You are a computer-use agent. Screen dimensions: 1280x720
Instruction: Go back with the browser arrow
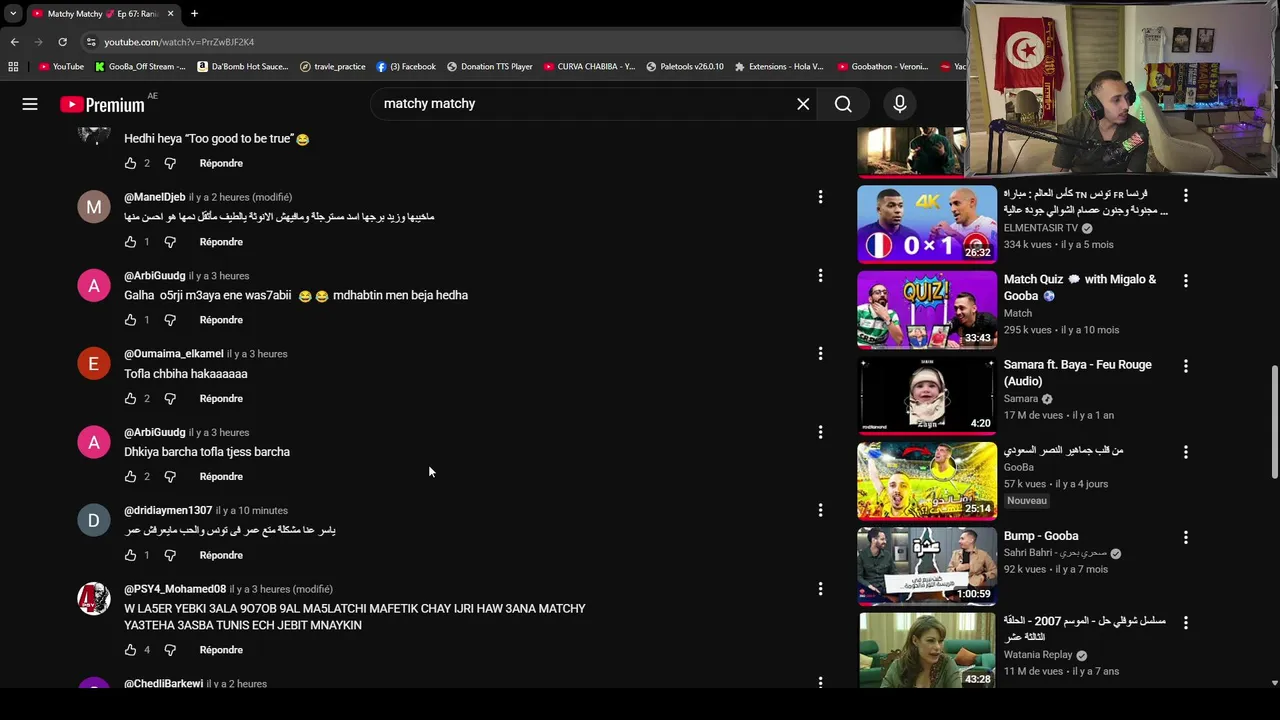click(x=14, y=42)
